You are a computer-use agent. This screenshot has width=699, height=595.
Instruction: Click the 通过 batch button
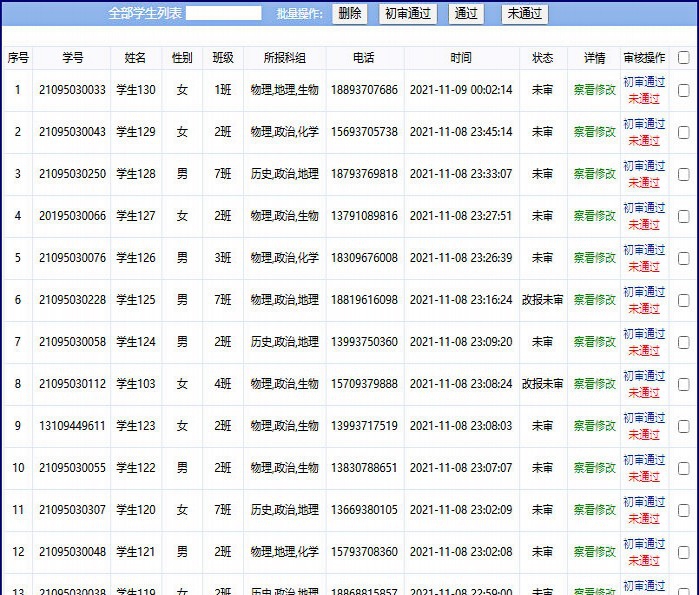[466, 14]
